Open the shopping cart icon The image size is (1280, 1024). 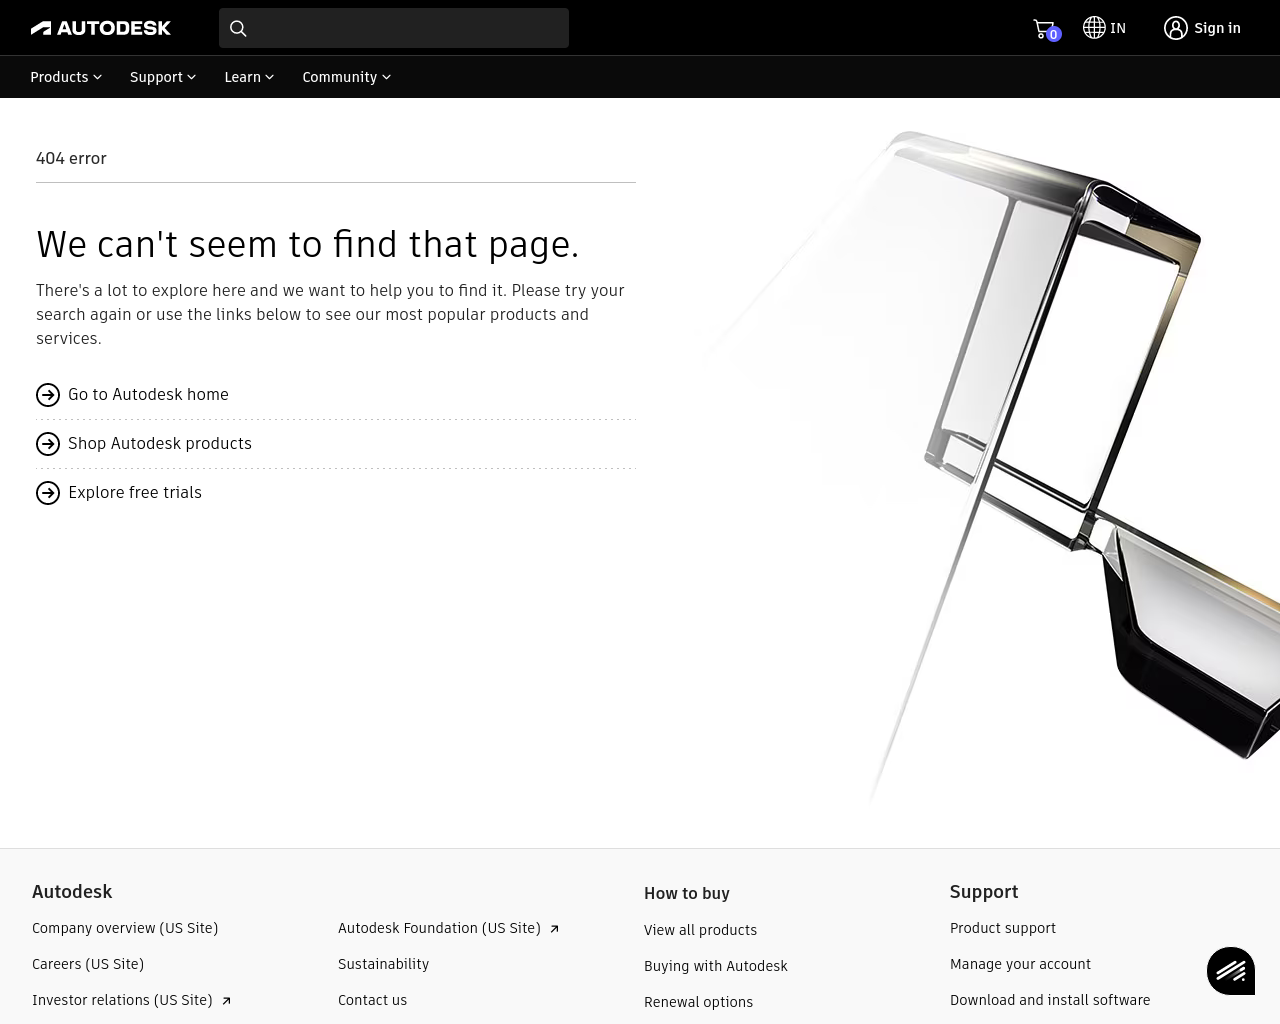tap(1043, 28)
